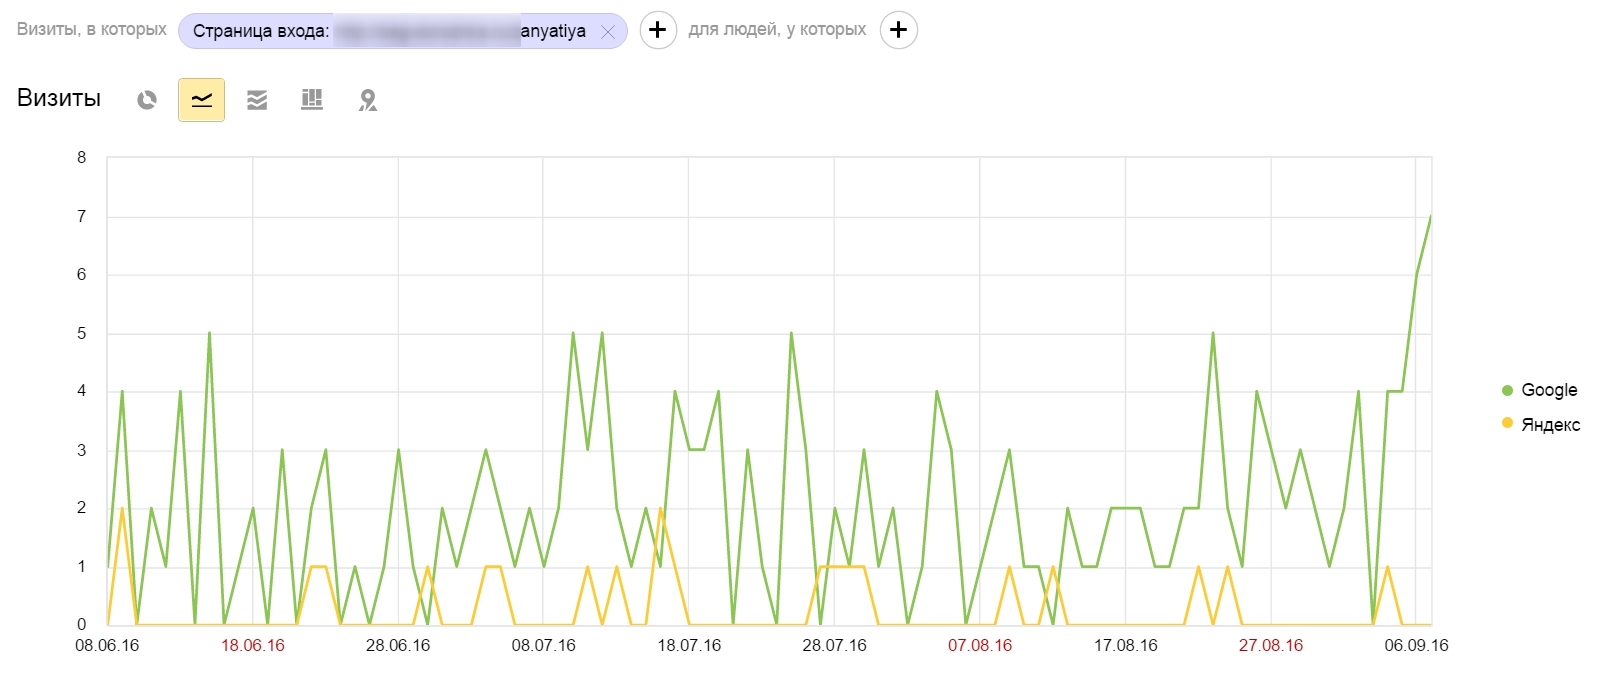
Task: Toggle the Яндекс series in legend
Action: click(1550, 425)
